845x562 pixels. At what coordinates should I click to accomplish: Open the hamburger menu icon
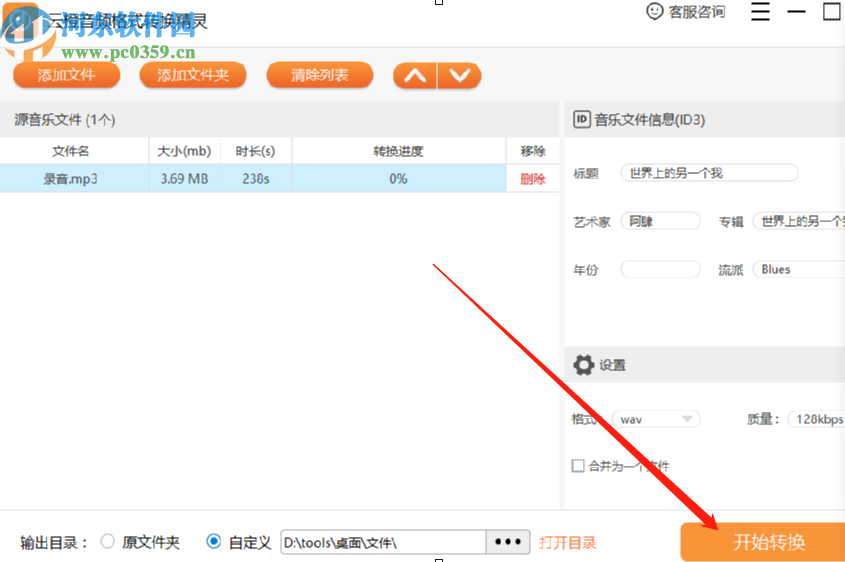click(760, 11)
